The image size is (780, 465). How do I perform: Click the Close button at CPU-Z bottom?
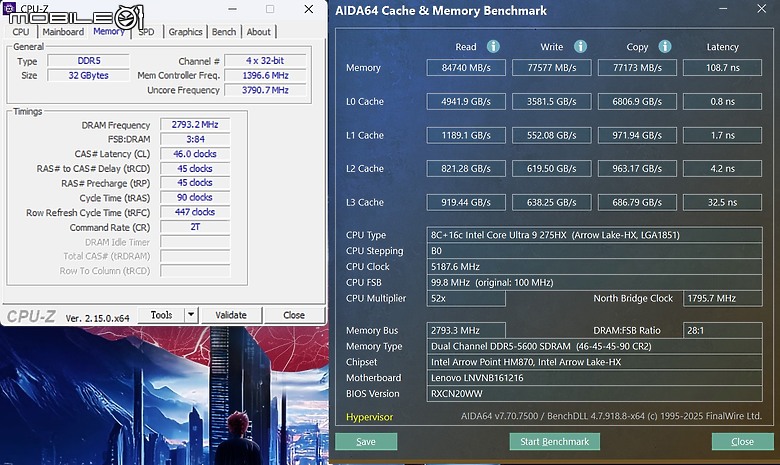coord(294,315)
